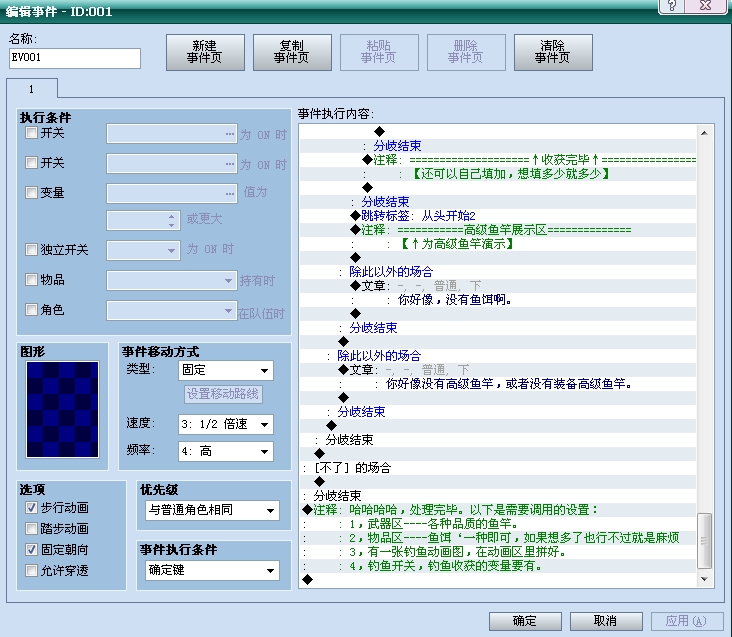Enable the 独立开关 condition checkbox

coord(31,250)
